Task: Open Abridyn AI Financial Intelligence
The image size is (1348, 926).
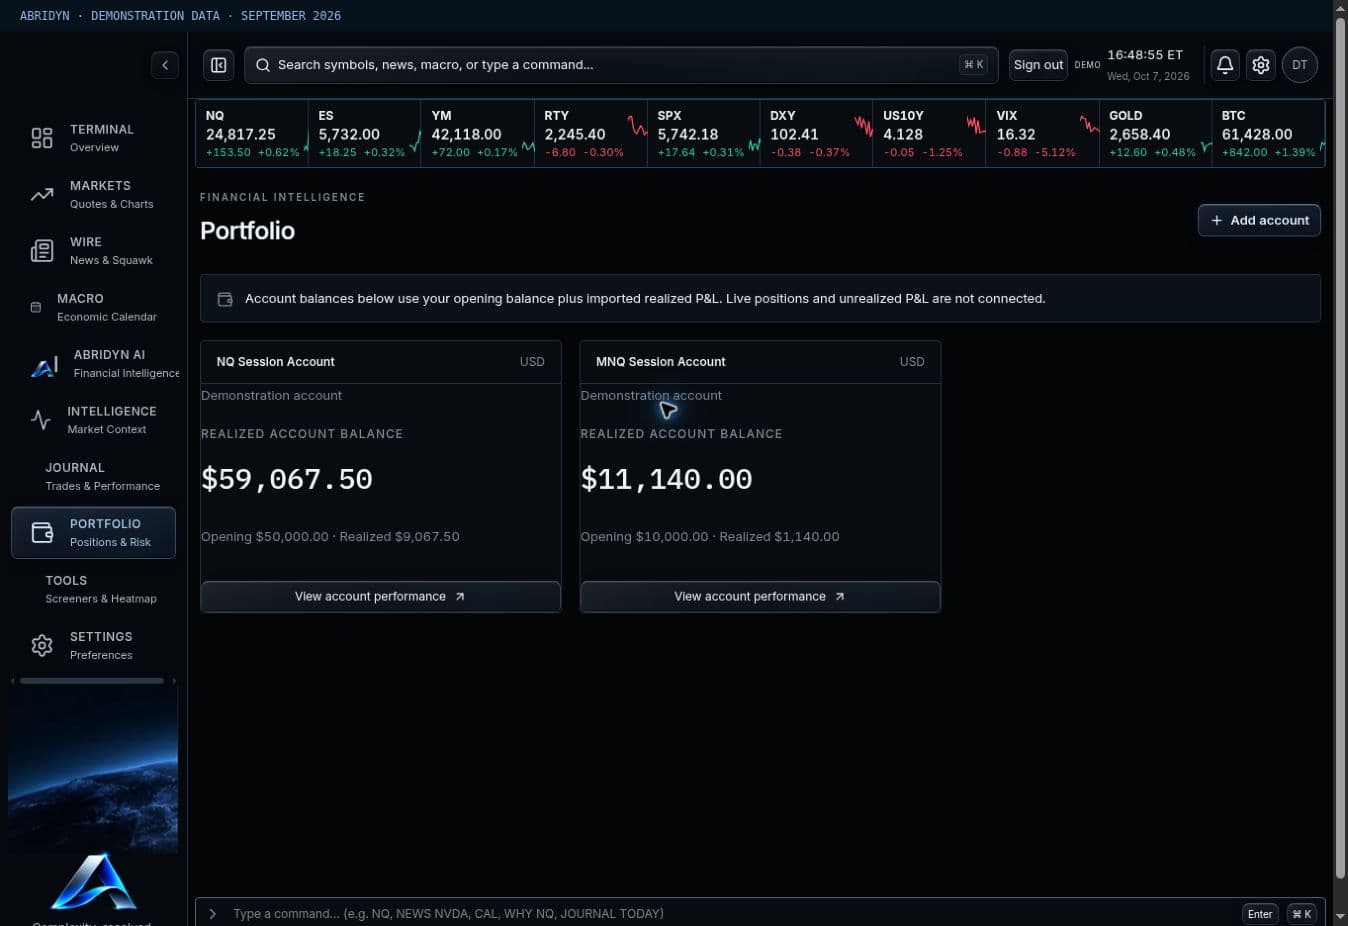Action: coord(93,364)
